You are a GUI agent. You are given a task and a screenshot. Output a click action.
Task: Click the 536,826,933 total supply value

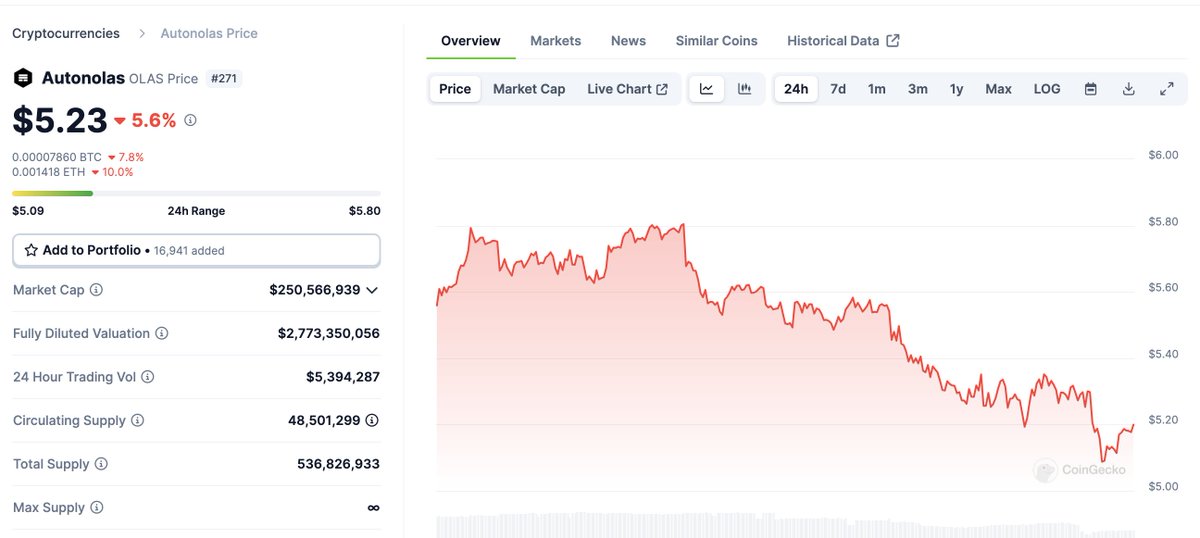pyautogui.click(x=338, y=464)
